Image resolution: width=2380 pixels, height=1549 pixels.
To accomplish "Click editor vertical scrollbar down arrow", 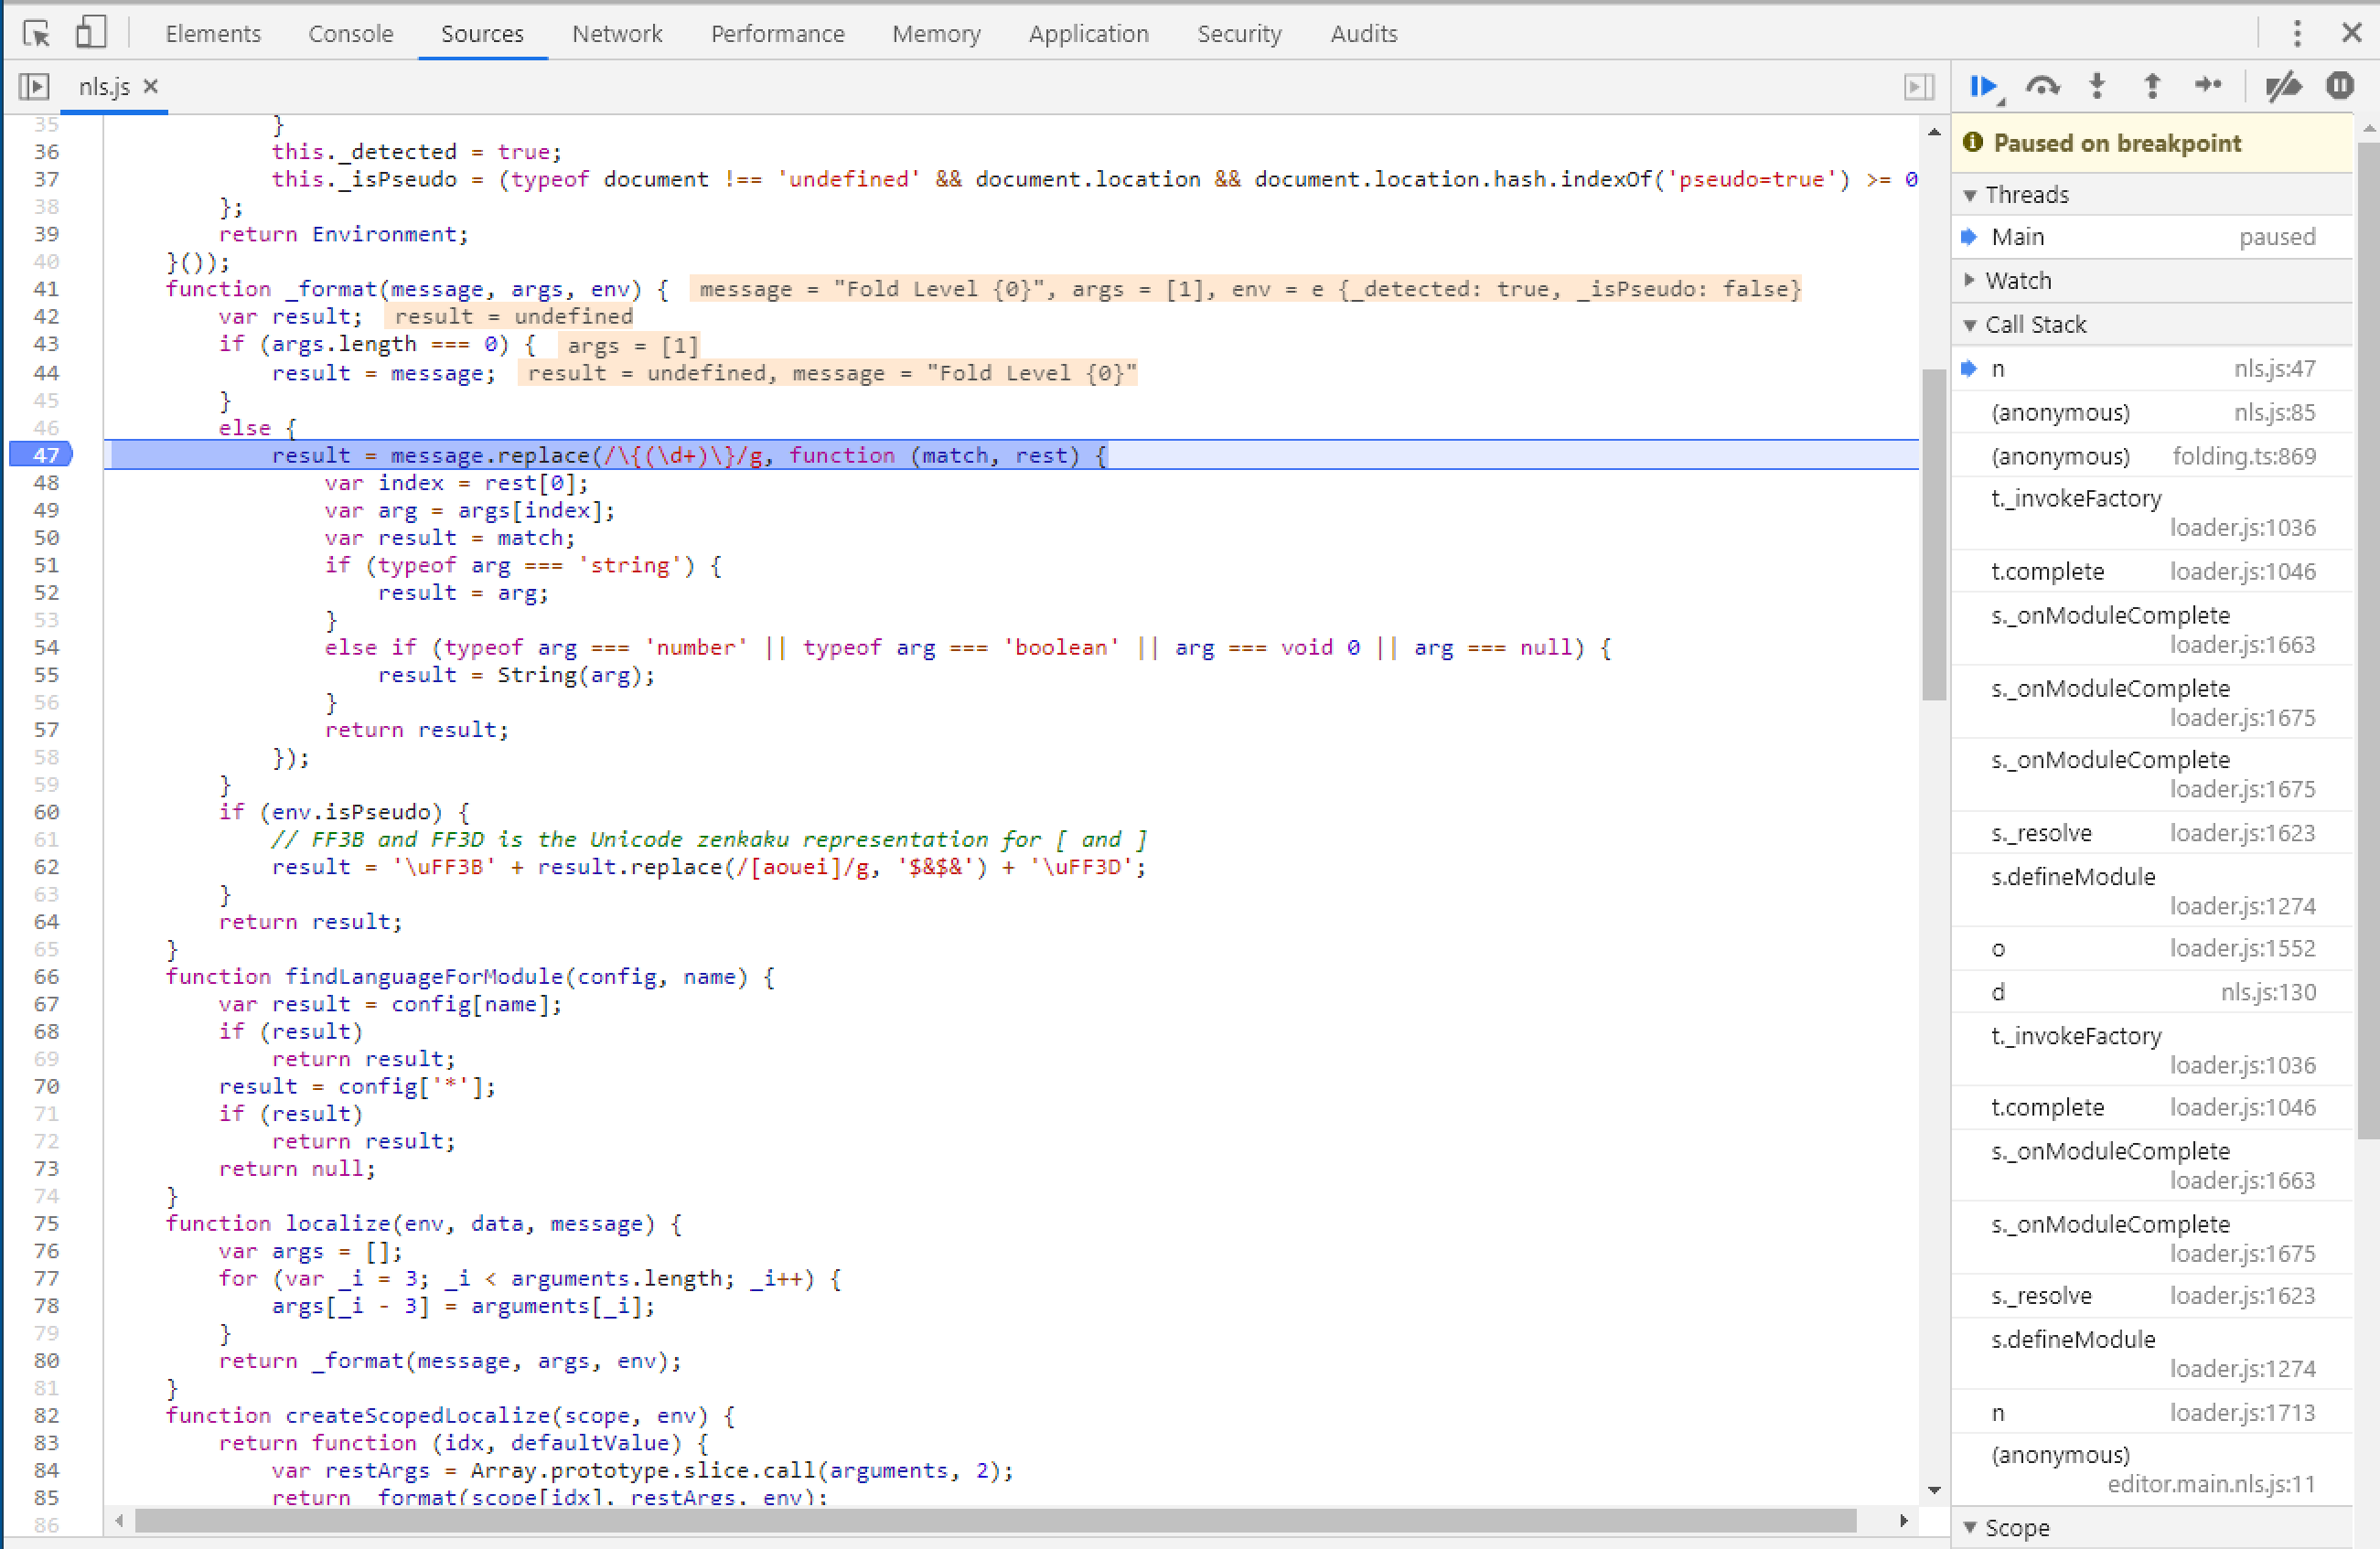I will pyautogui.click(x=1934, y=1489).
